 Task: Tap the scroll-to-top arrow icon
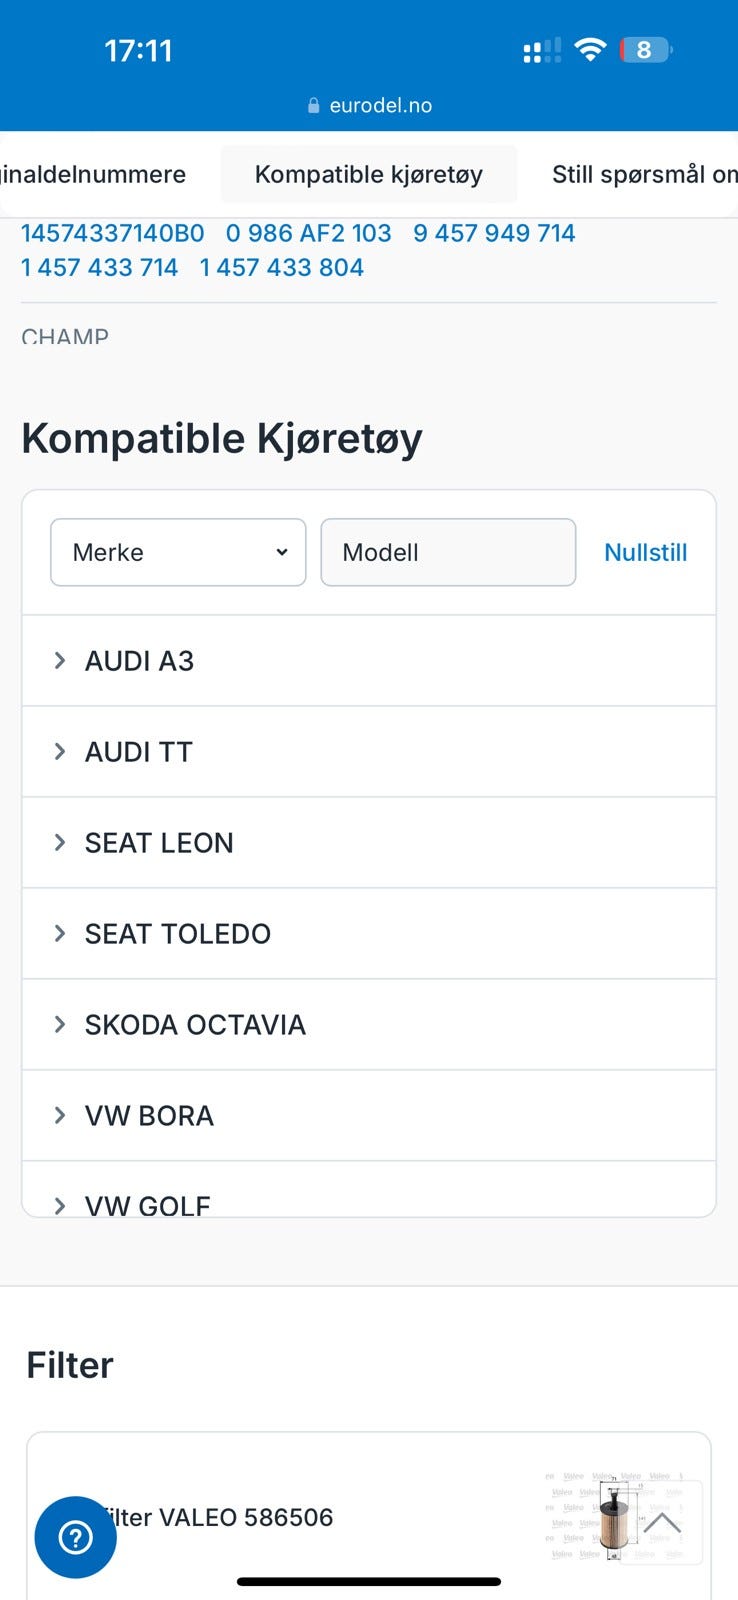tap(662, 1523)
